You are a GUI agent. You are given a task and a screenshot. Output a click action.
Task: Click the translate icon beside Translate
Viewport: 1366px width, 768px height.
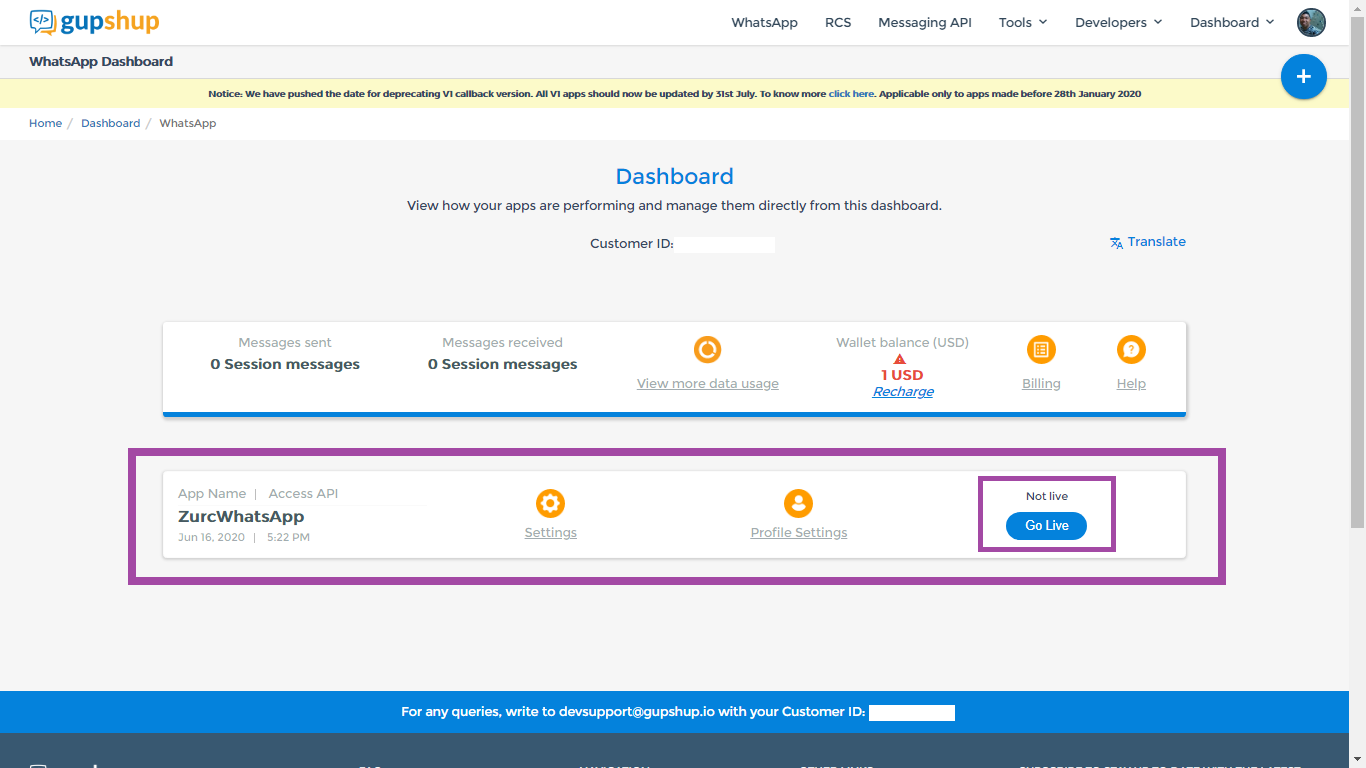pyautogui.click(x=1116, y=242)
